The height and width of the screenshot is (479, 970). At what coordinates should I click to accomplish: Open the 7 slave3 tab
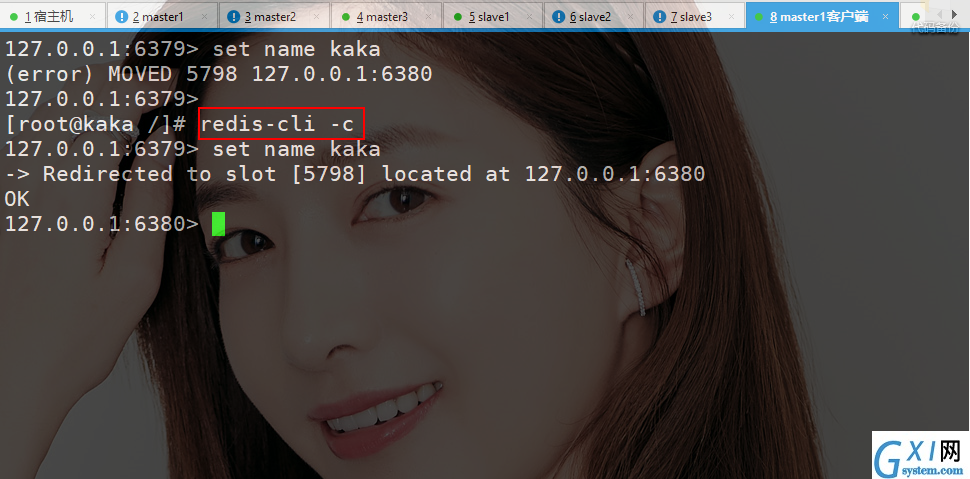pyautogui.click(x=695, y=16)
